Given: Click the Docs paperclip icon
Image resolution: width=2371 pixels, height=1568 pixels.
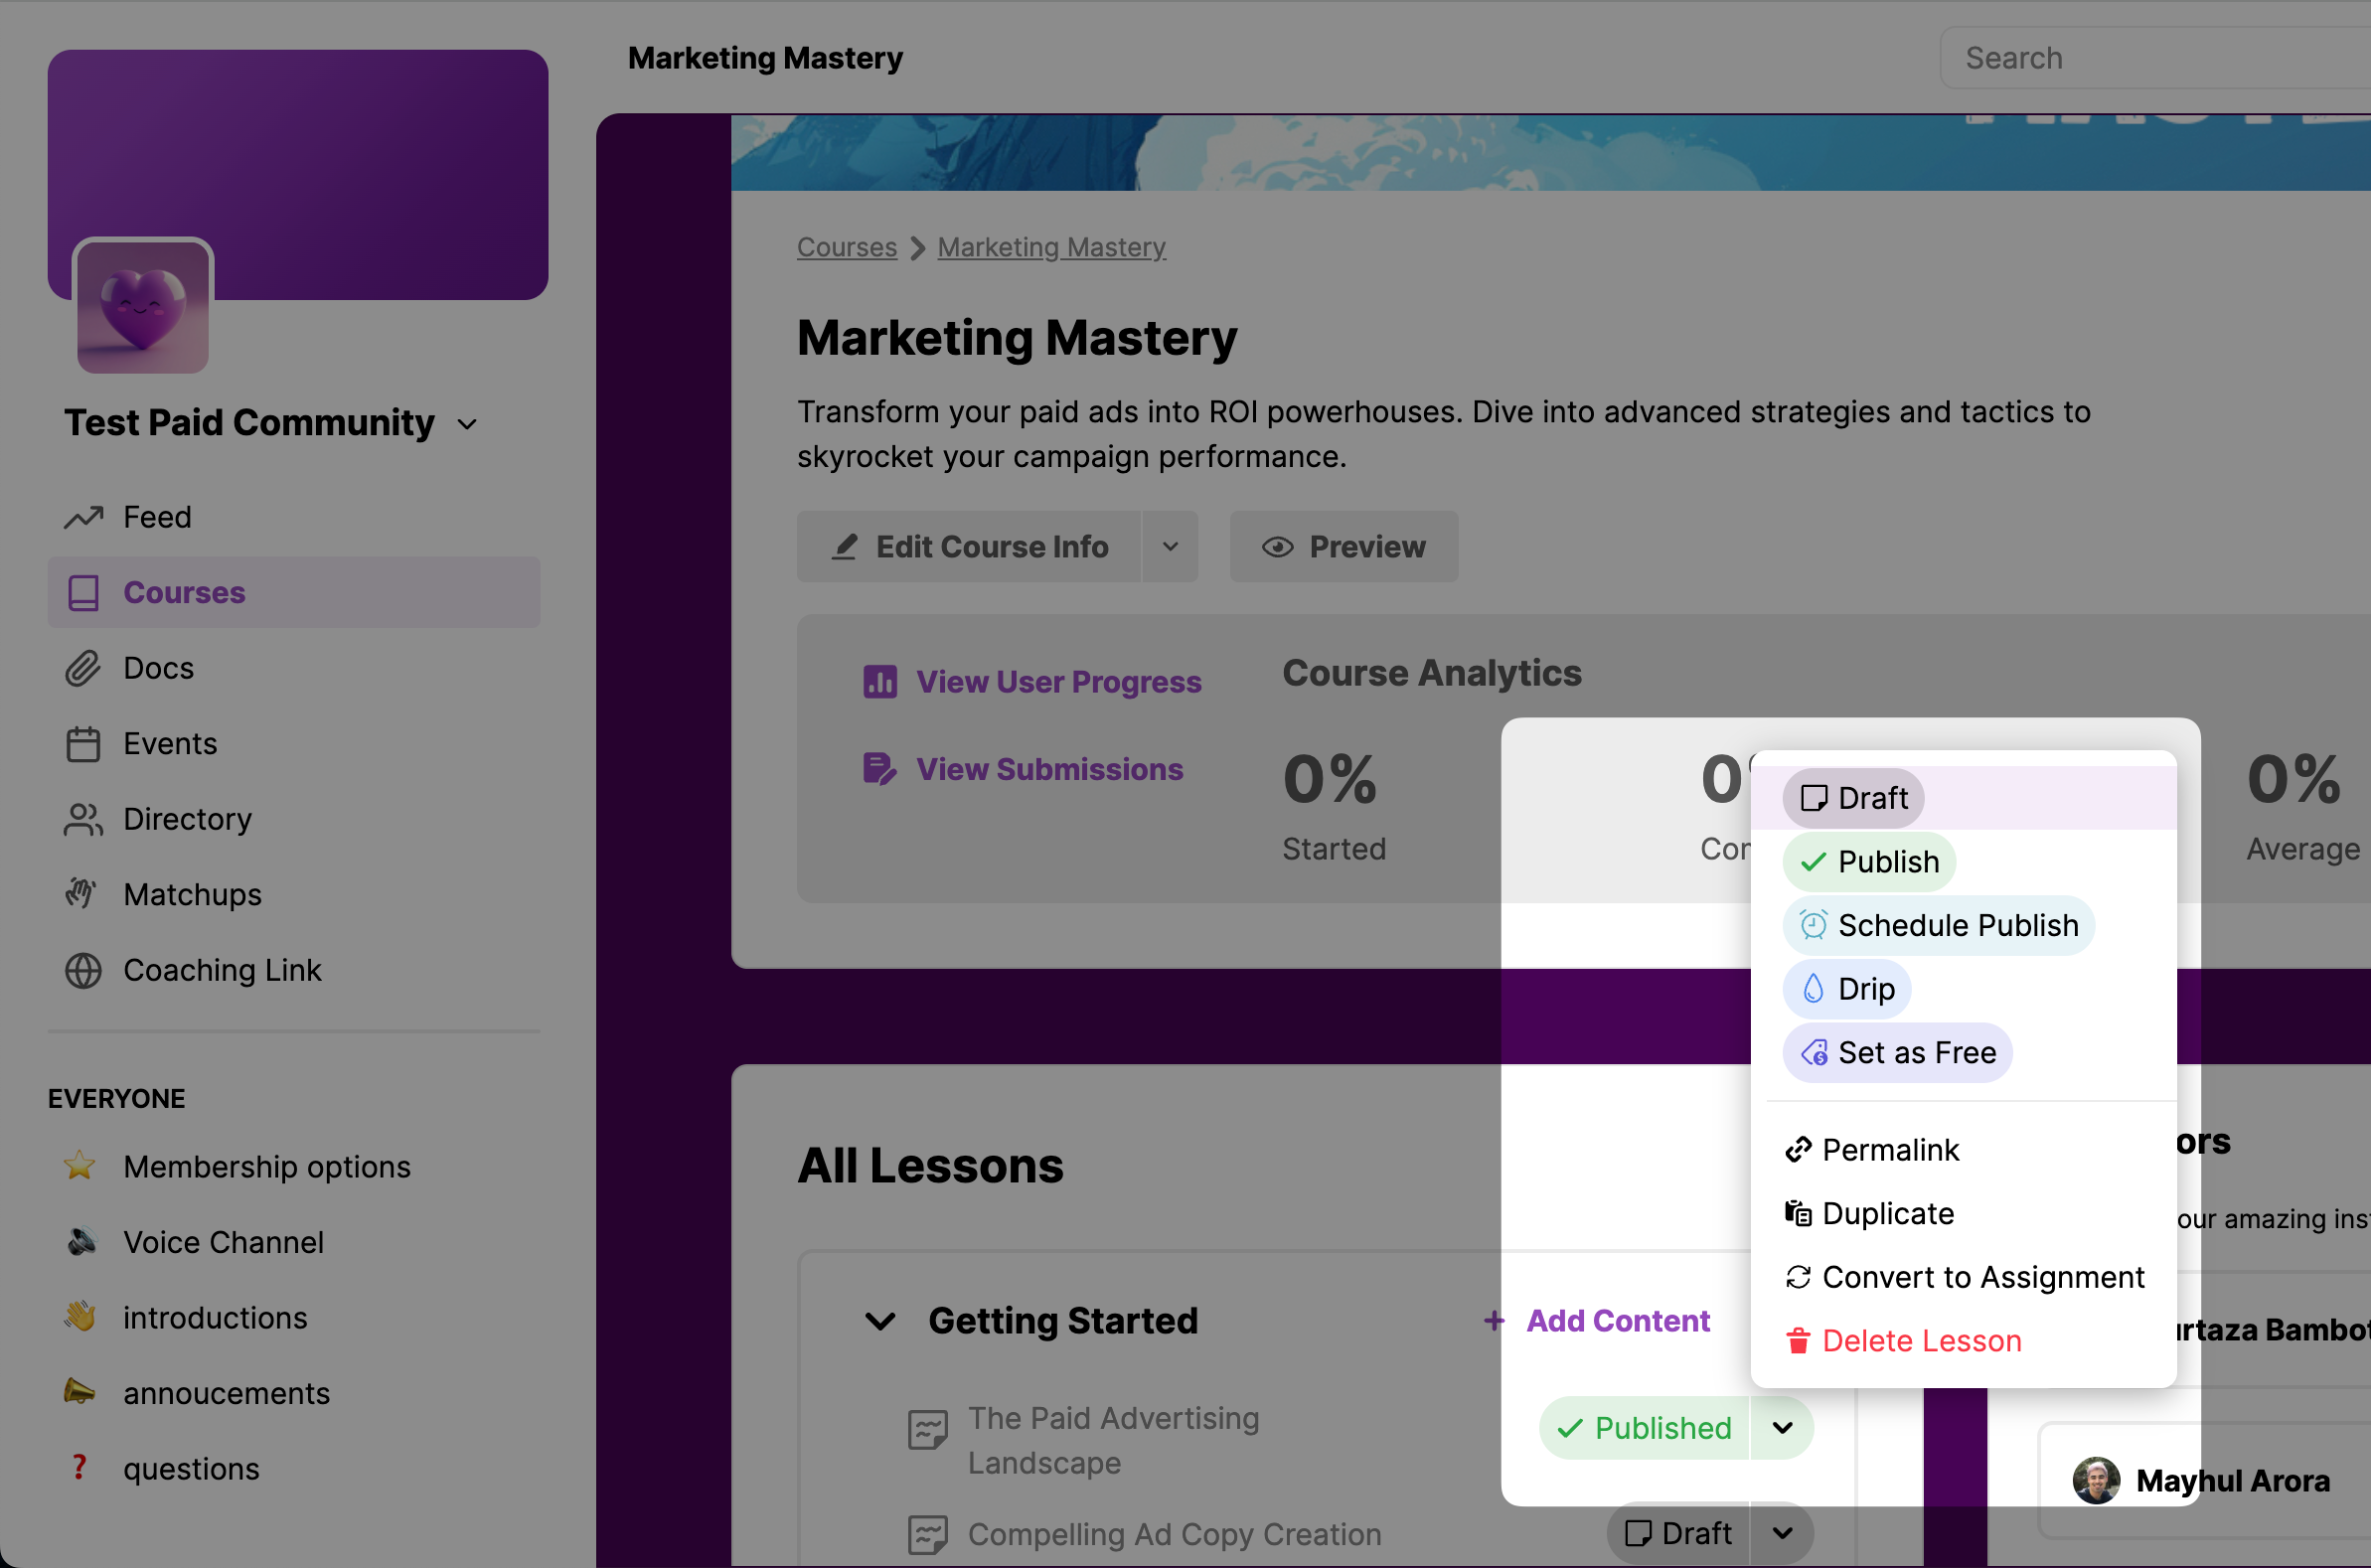Looking at the screenshot, I should 84,668.
